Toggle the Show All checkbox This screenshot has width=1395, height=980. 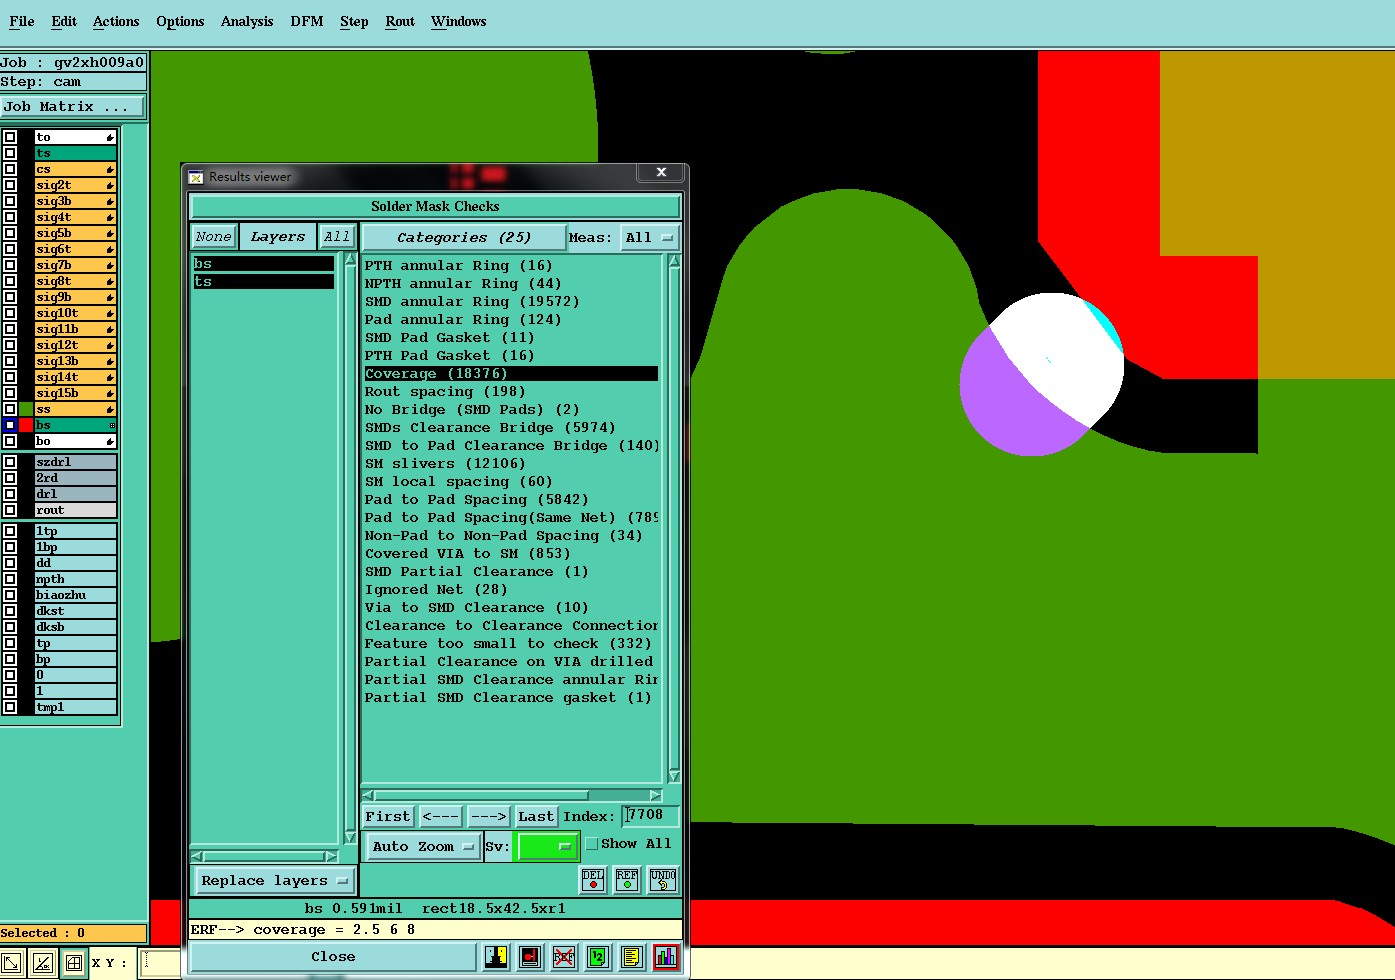click(x=592, y=844)
